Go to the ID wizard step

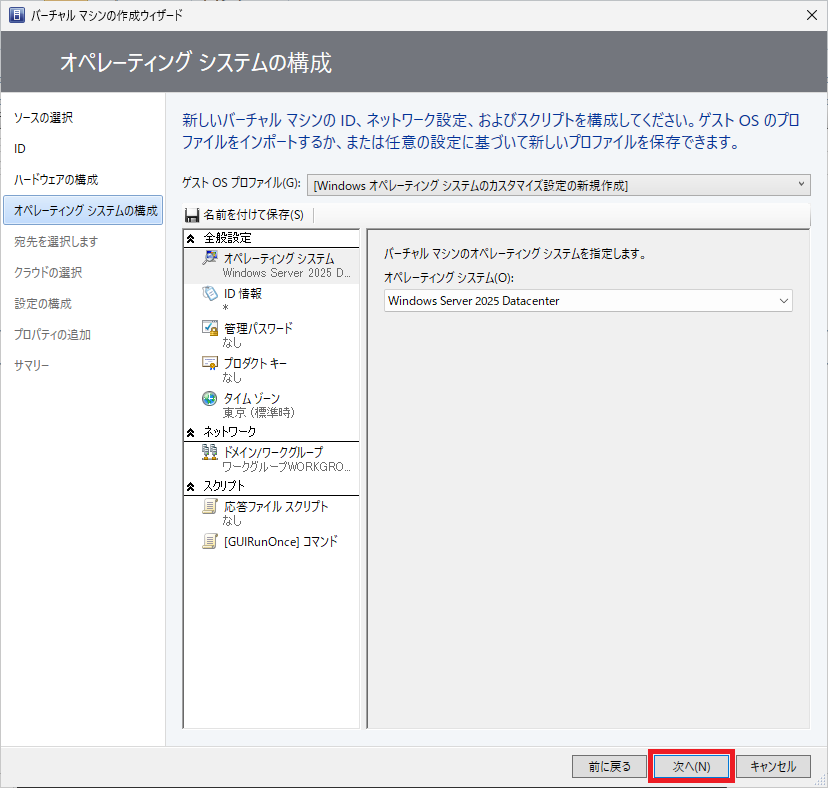click(20, 149)
